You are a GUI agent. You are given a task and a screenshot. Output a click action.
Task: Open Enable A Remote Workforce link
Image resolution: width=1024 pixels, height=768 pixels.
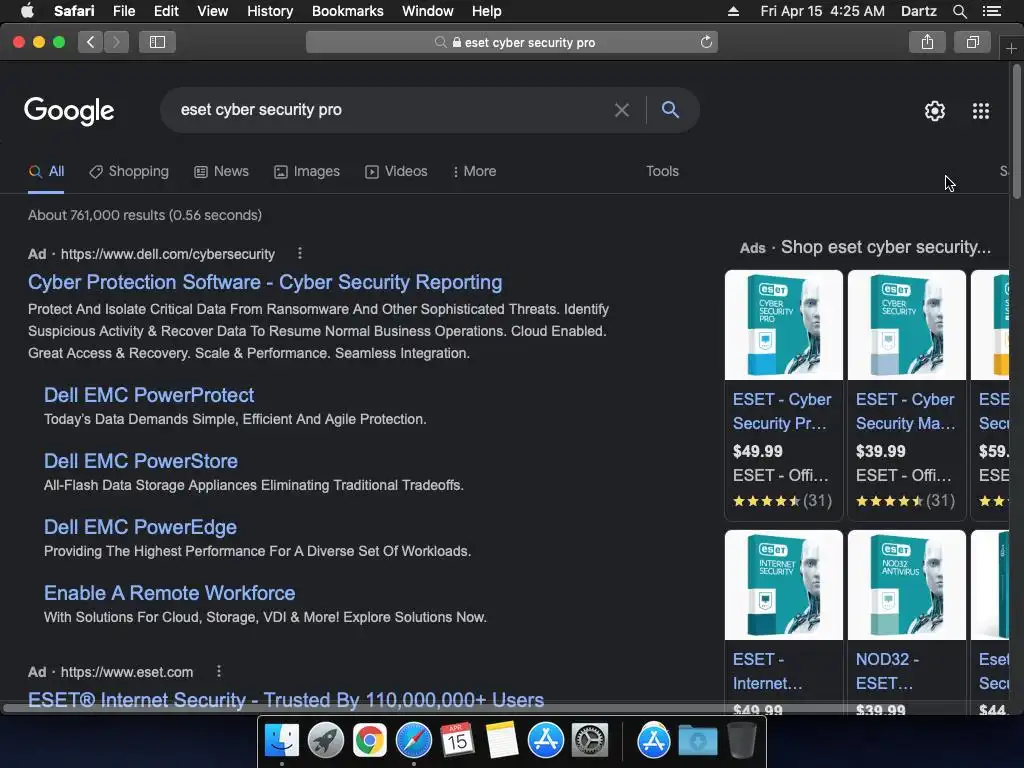[169, 593]
